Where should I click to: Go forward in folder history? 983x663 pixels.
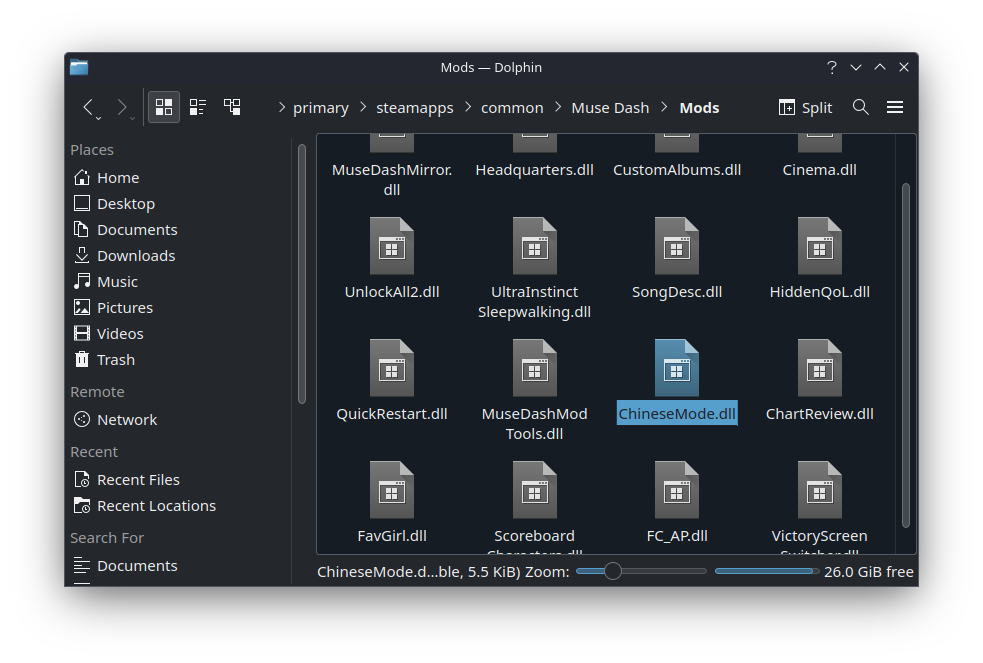point(122,107)
